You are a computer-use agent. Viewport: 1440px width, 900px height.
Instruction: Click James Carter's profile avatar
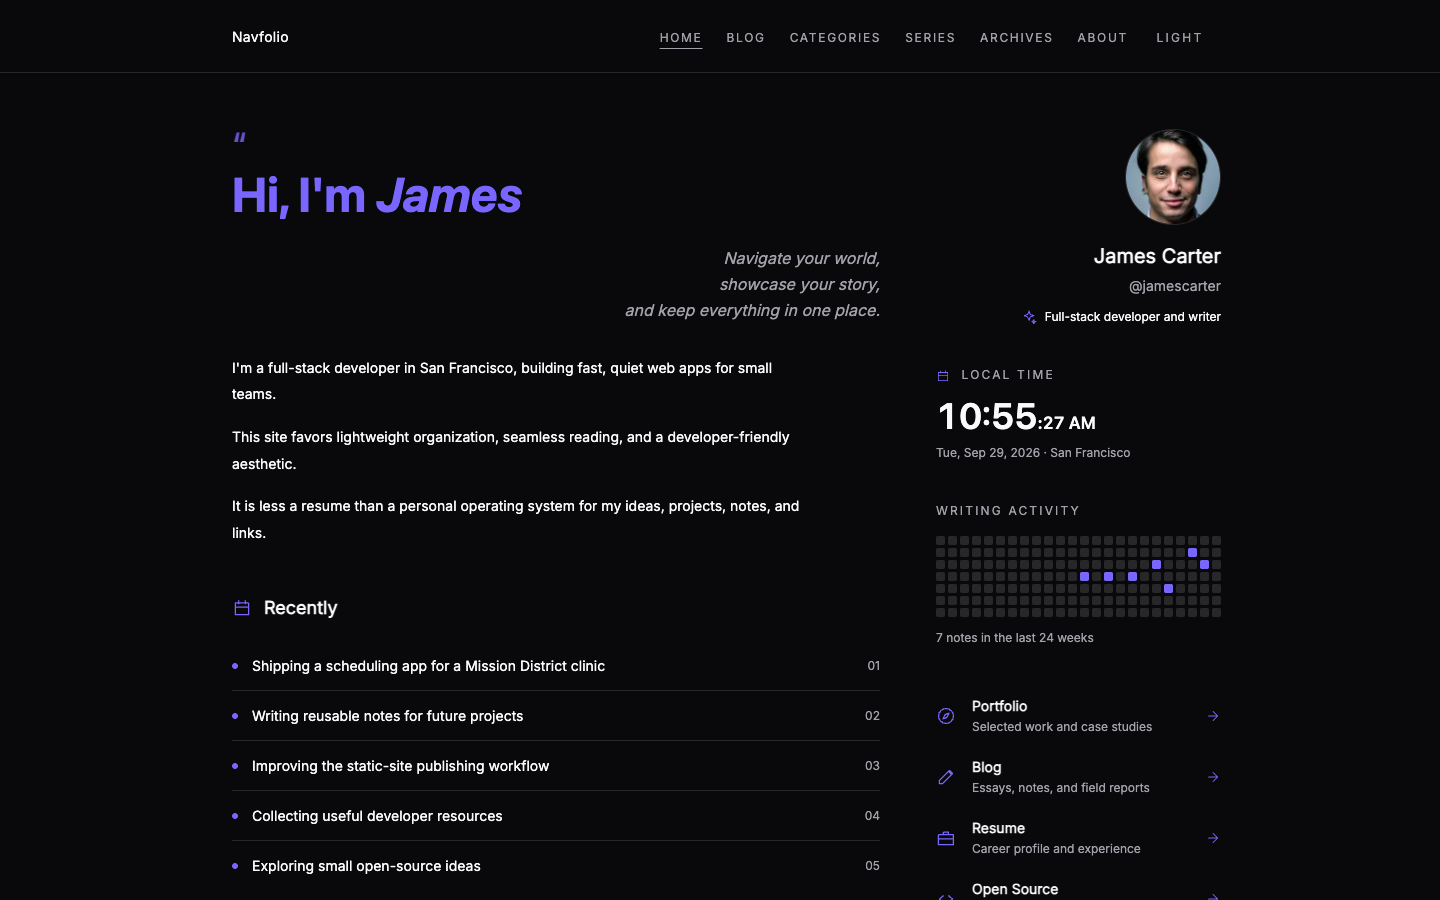(1173, 177)
